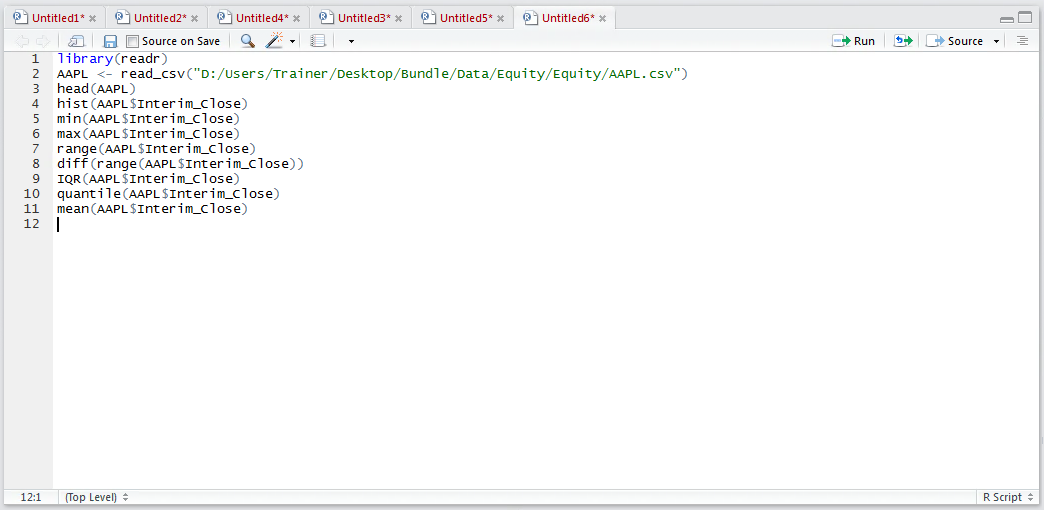This screenshot has height=510, width=1044.
Task: Close the Untitled1 tab
Action: click(x=93, y=19)
